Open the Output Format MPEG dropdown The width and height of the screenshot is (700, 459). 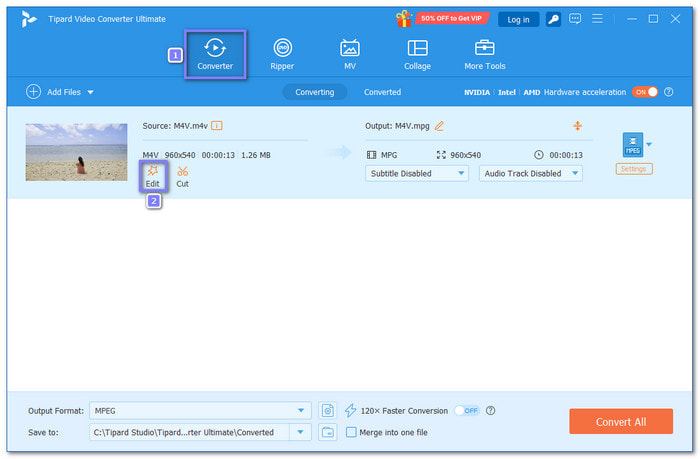(200, 410)
